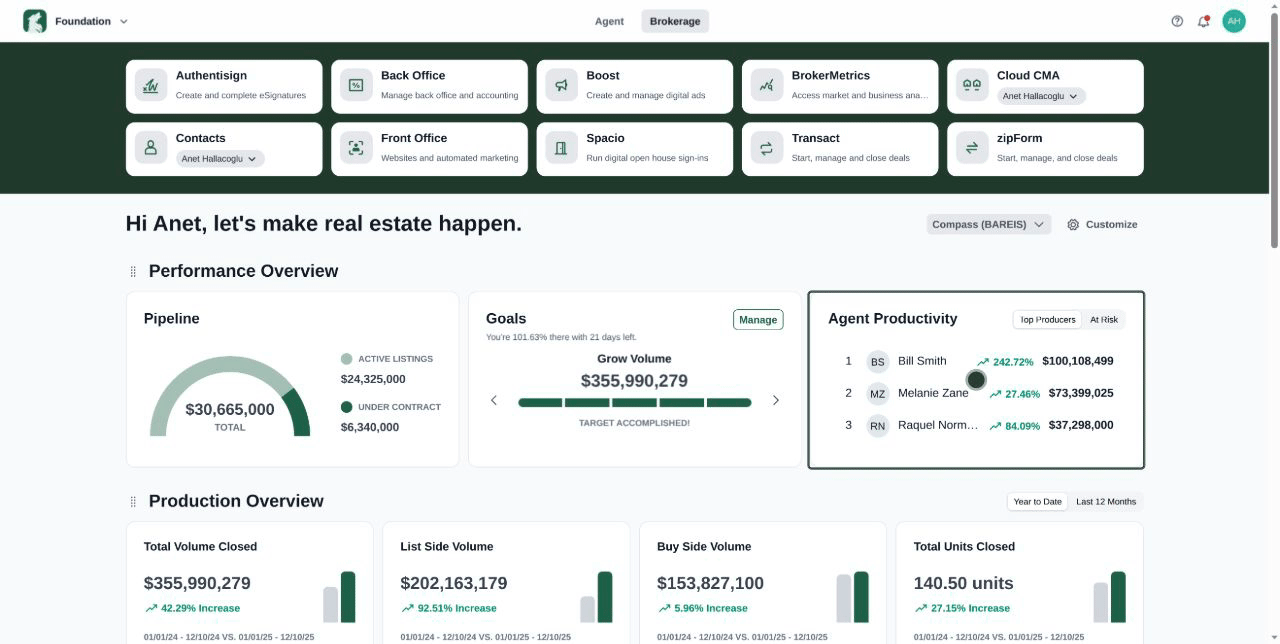Click the Under Contract legend dot
Image resolution: width=1280 pixels, height=644 pixels.
coord(347,407)
